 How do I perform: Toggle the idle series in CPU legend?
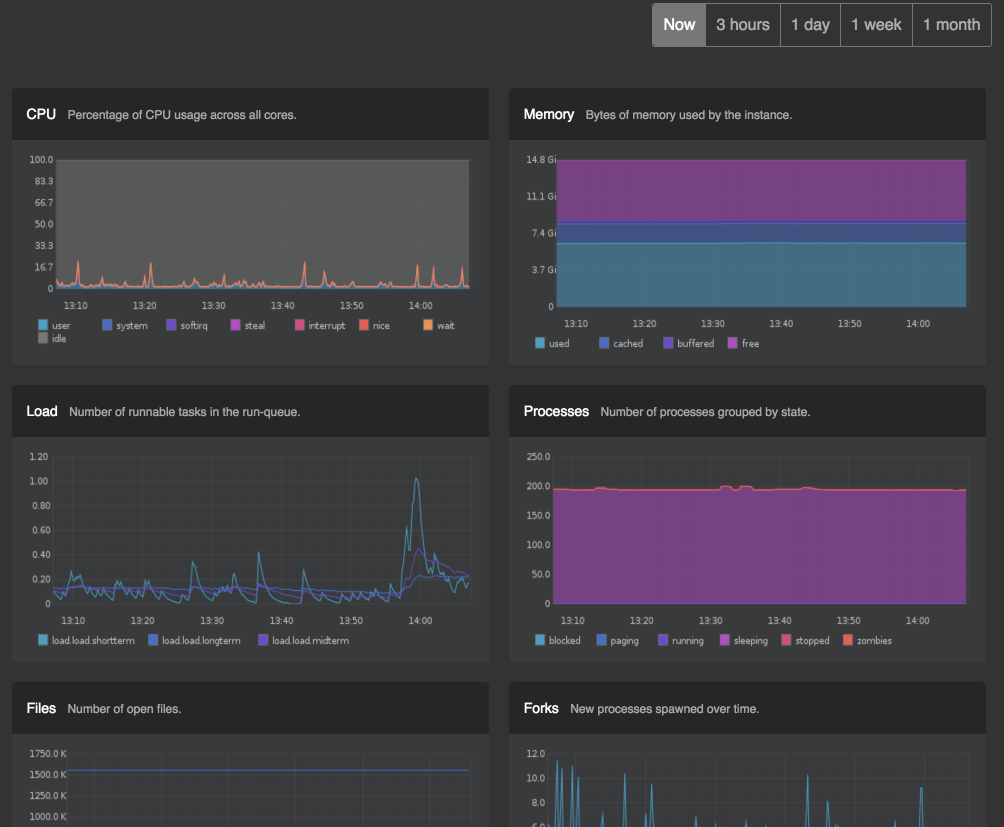53,338
